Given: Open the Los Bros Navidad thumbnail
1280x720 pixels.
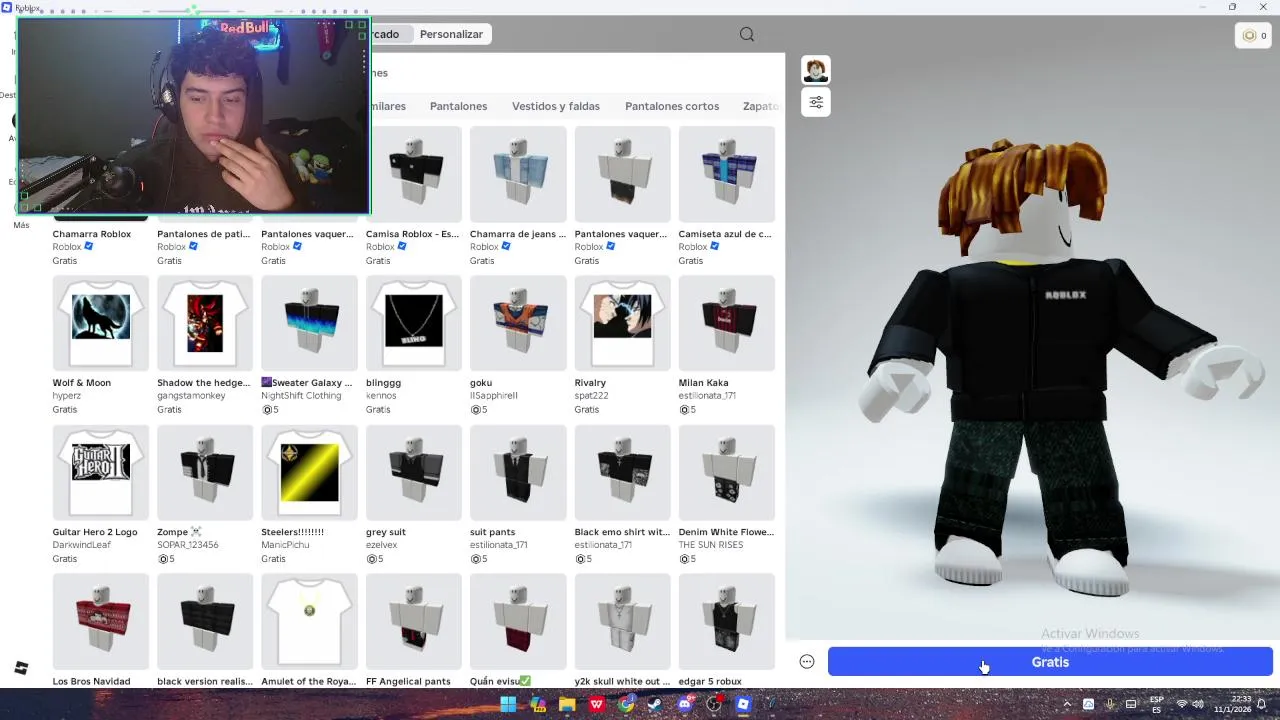Looking at the screenshot, I should [101, 621].
